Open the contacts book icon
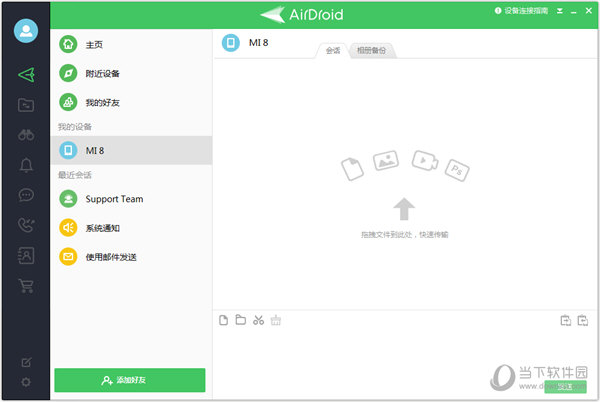Viewport: 600px width, 402px height. click(x=26, y=256)
